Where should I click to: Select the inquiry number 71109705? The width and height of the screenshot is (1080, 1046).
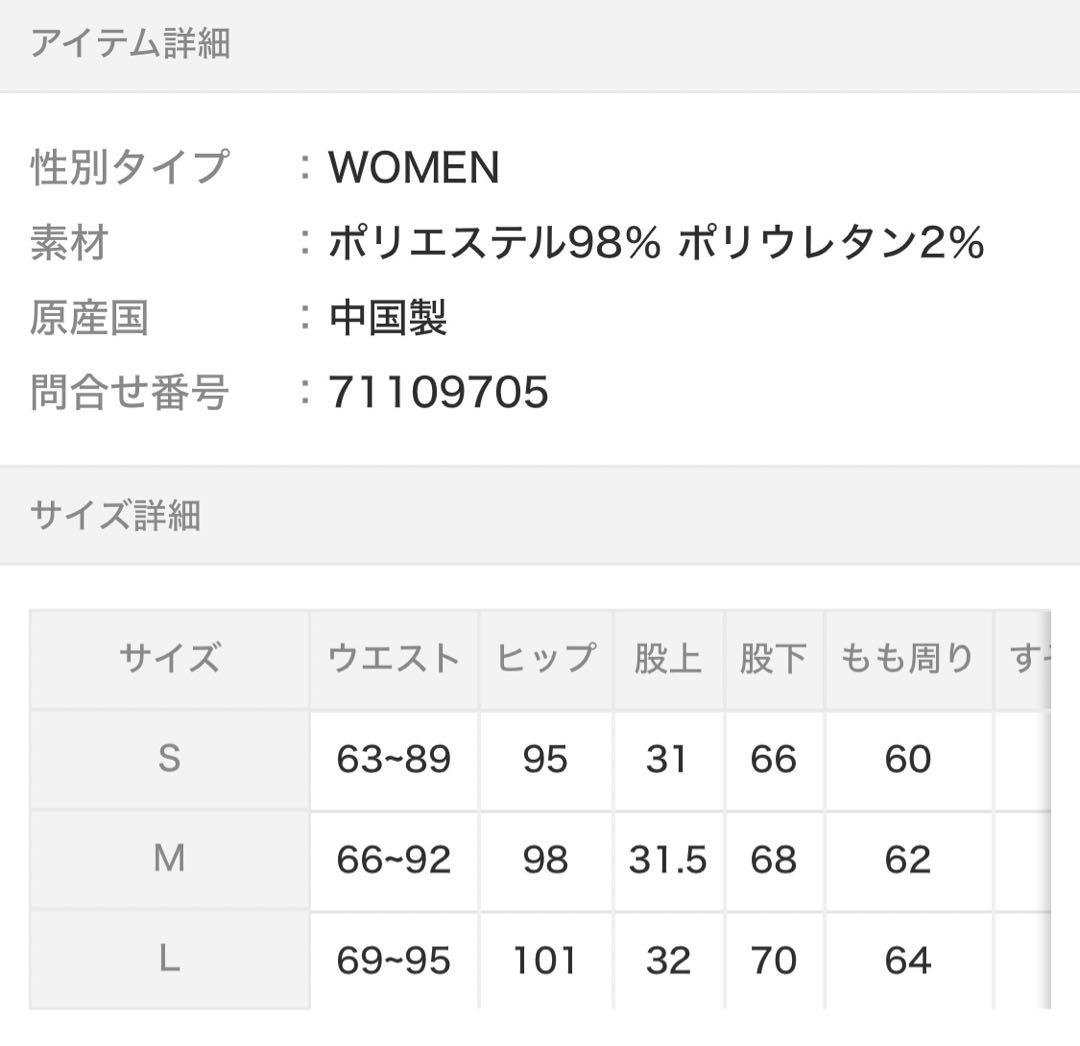(x=438, y=392)
